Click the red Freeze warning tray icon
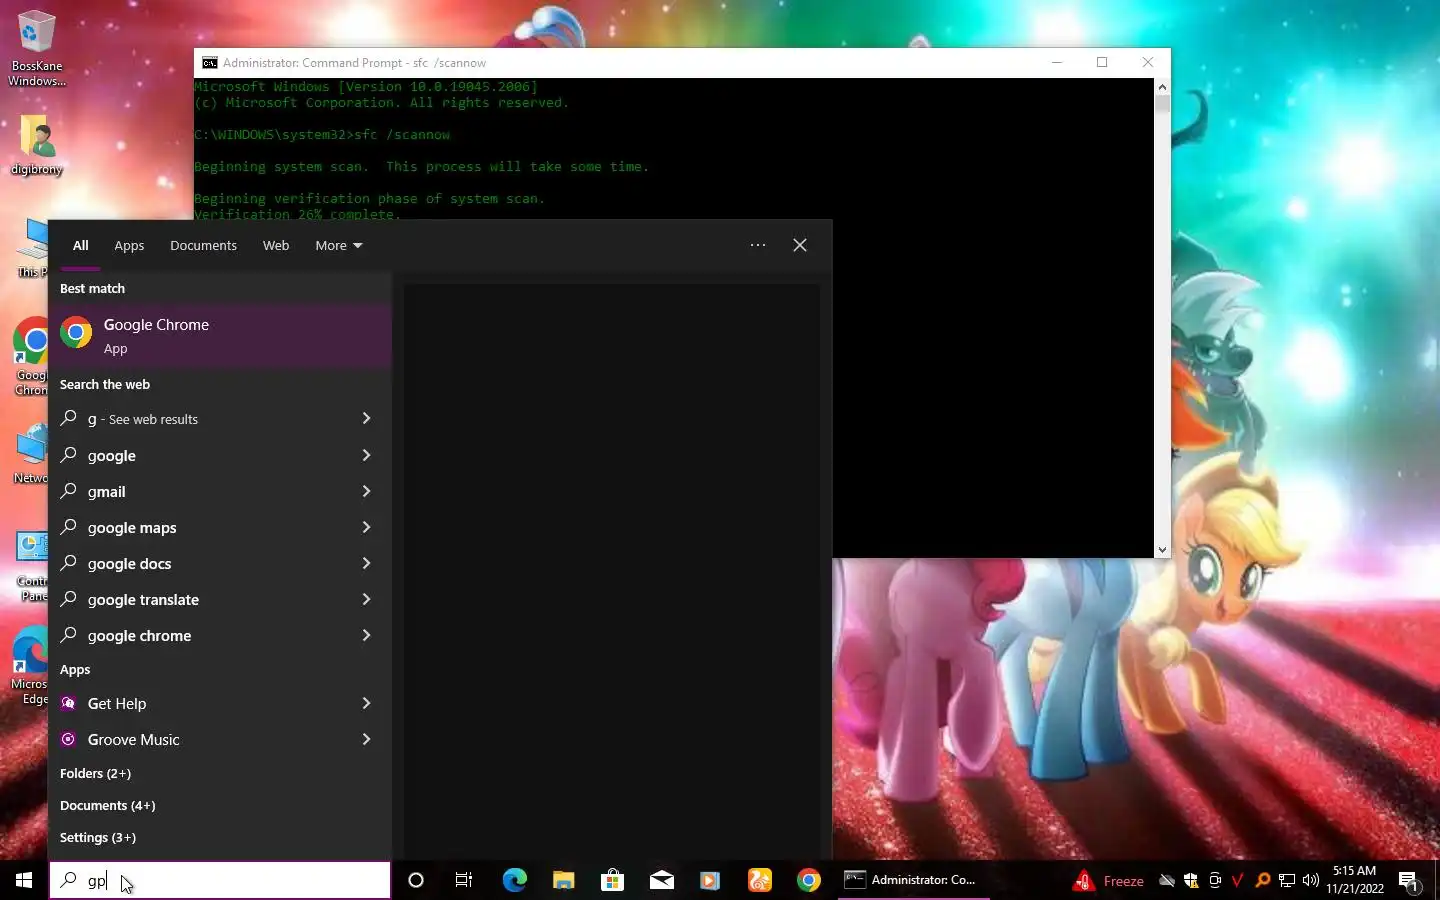The width and height of the screenshot is (1440, 900). point(1108,881)
